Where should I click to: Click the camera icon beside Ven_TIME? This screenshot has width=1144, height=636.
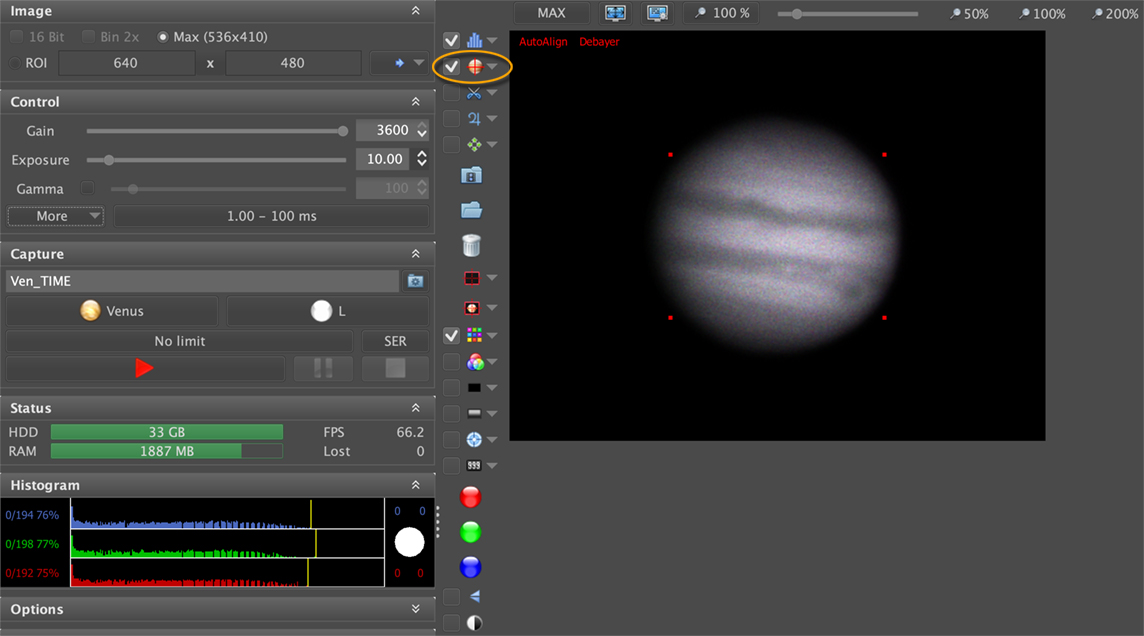(416, 282)
